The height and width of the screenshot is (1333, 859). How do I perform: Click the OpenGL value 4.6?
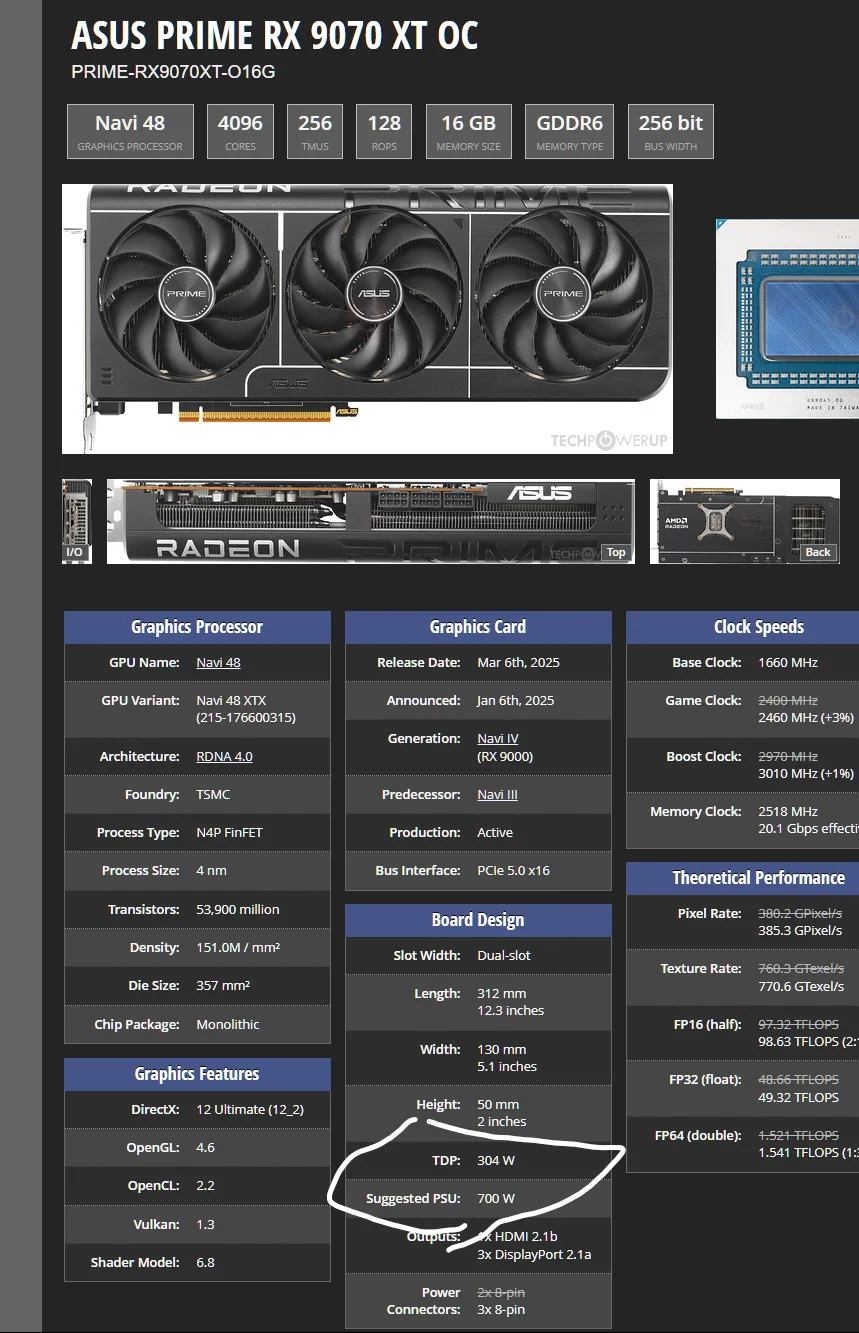[x=205, y=1147]
